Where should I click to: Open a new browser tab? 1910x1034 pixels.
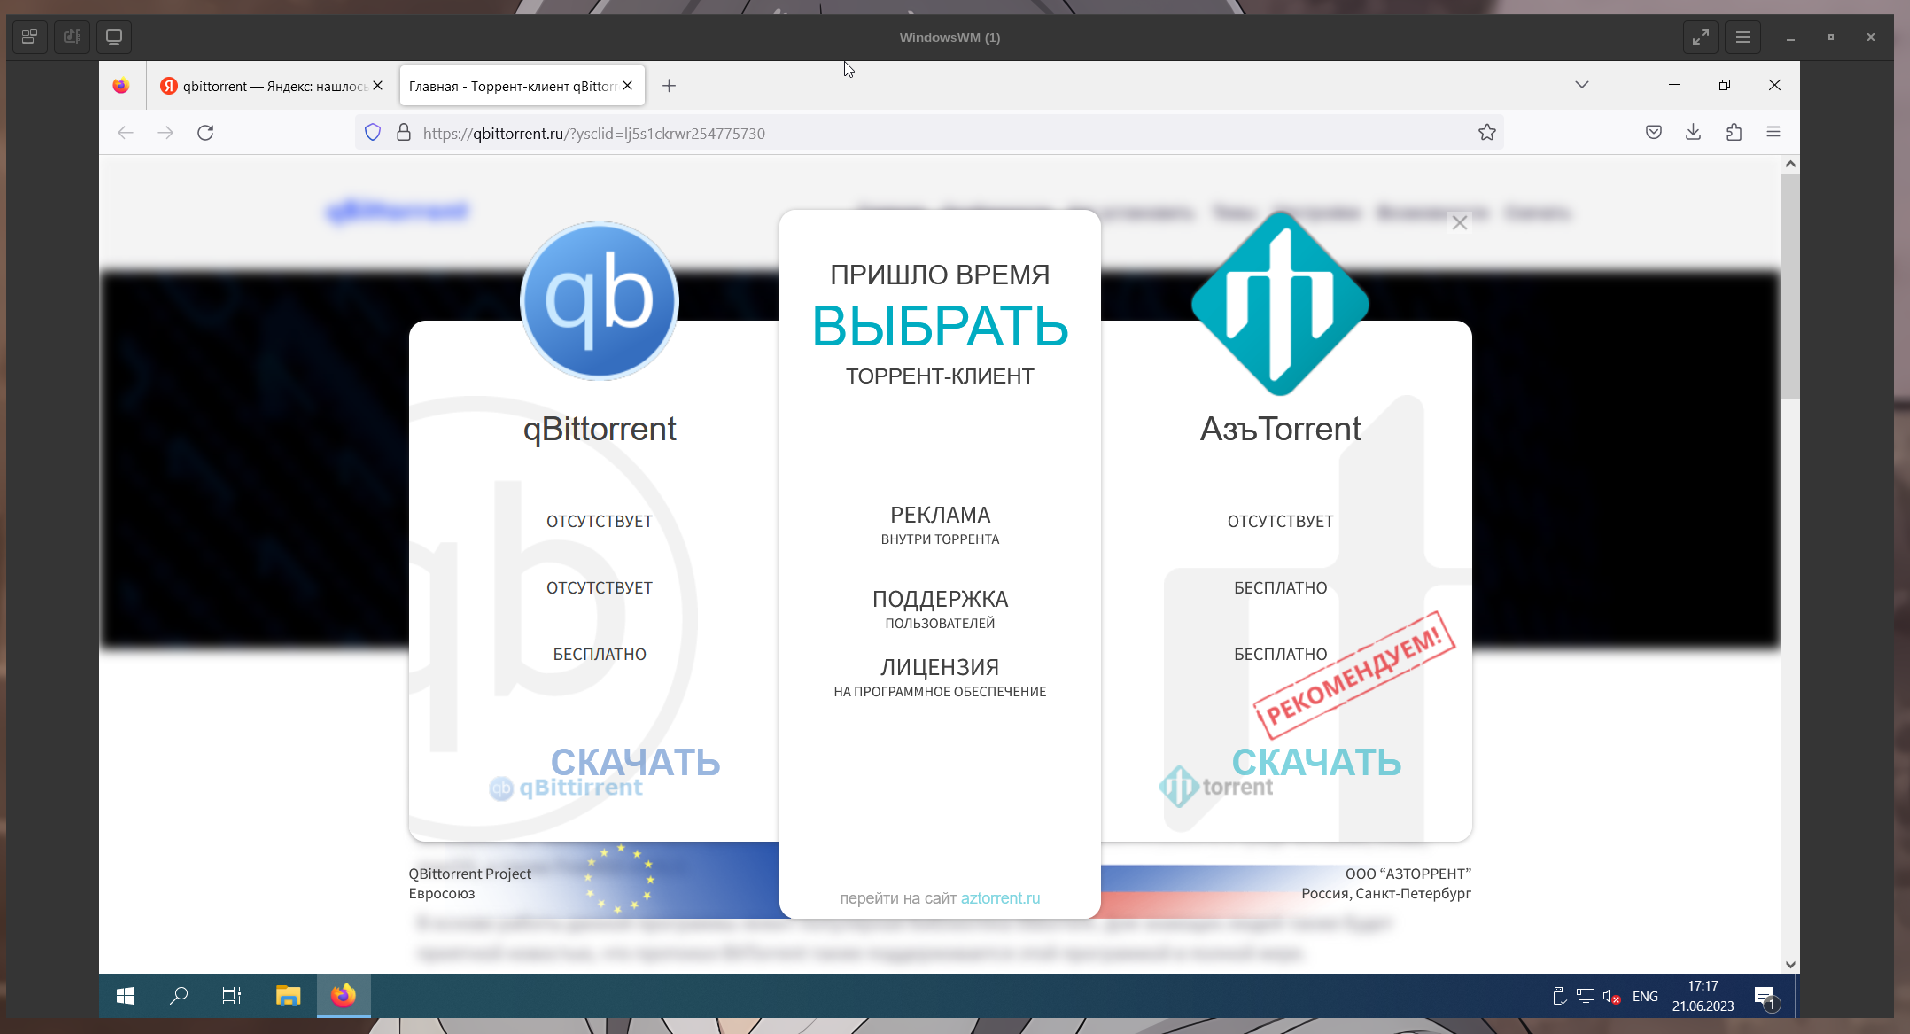pos(669,86)
